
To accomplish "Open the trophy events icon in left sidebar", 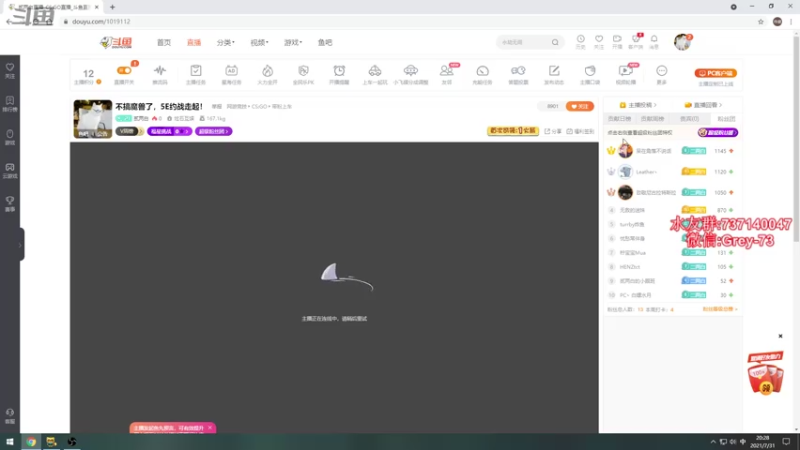I will tap(10, 204).
